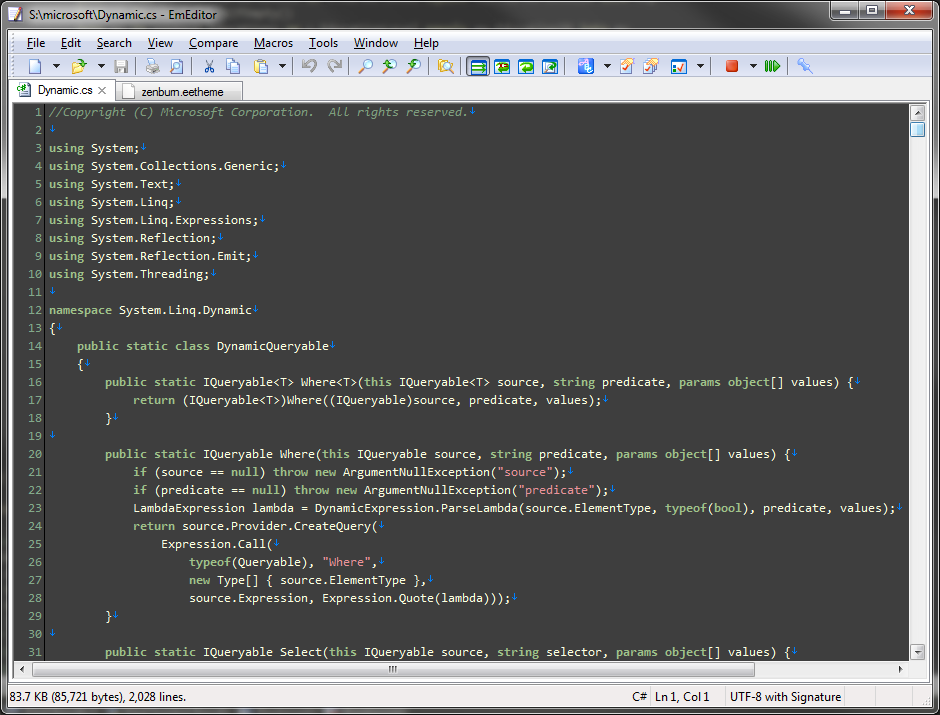Toggle wrap-by-window mode icon
This screenshot has height=715, width=940.
point(526,65)
